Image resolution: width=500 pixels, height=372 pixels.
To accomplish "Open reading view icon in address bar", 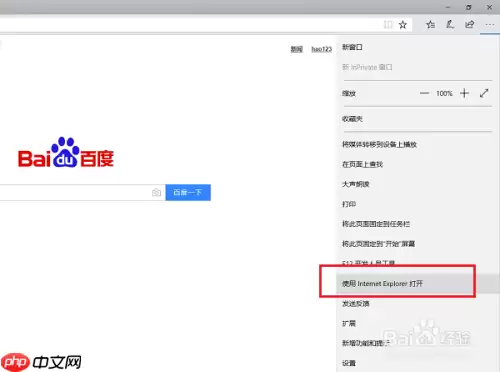I will click(388, 24).
